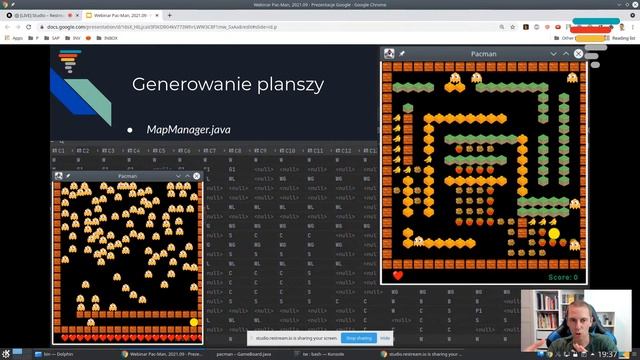Close the Restream Studio browser tab
The image size is (640, 360).
coord(77,15)
